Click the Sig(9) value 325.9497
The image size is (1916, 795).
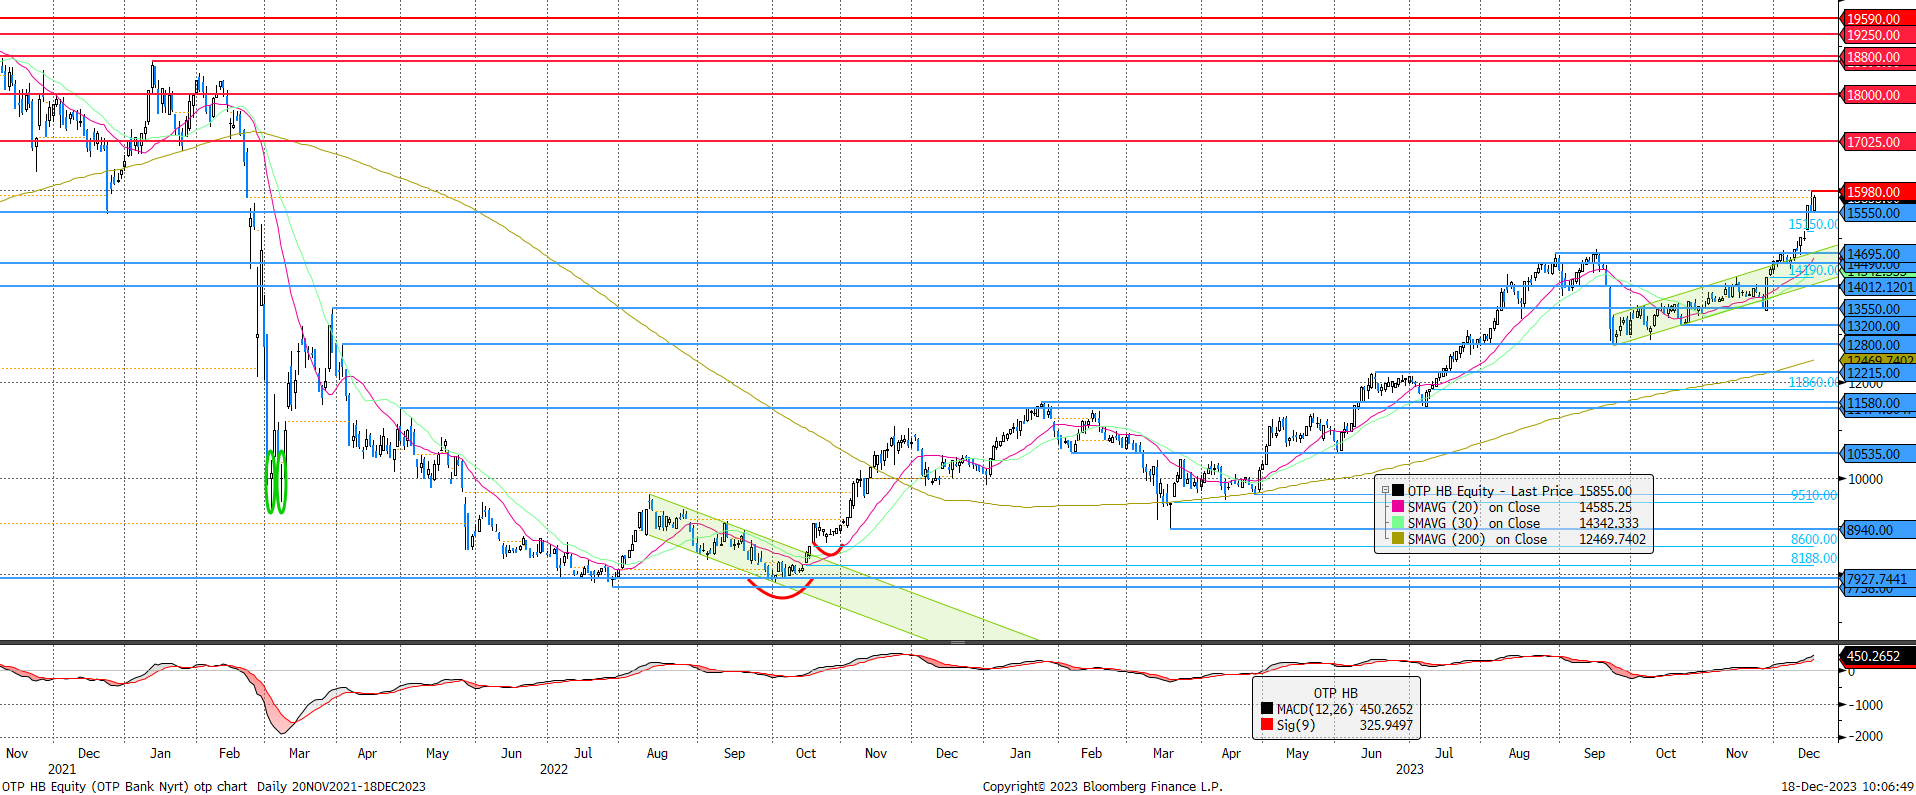1386,725
